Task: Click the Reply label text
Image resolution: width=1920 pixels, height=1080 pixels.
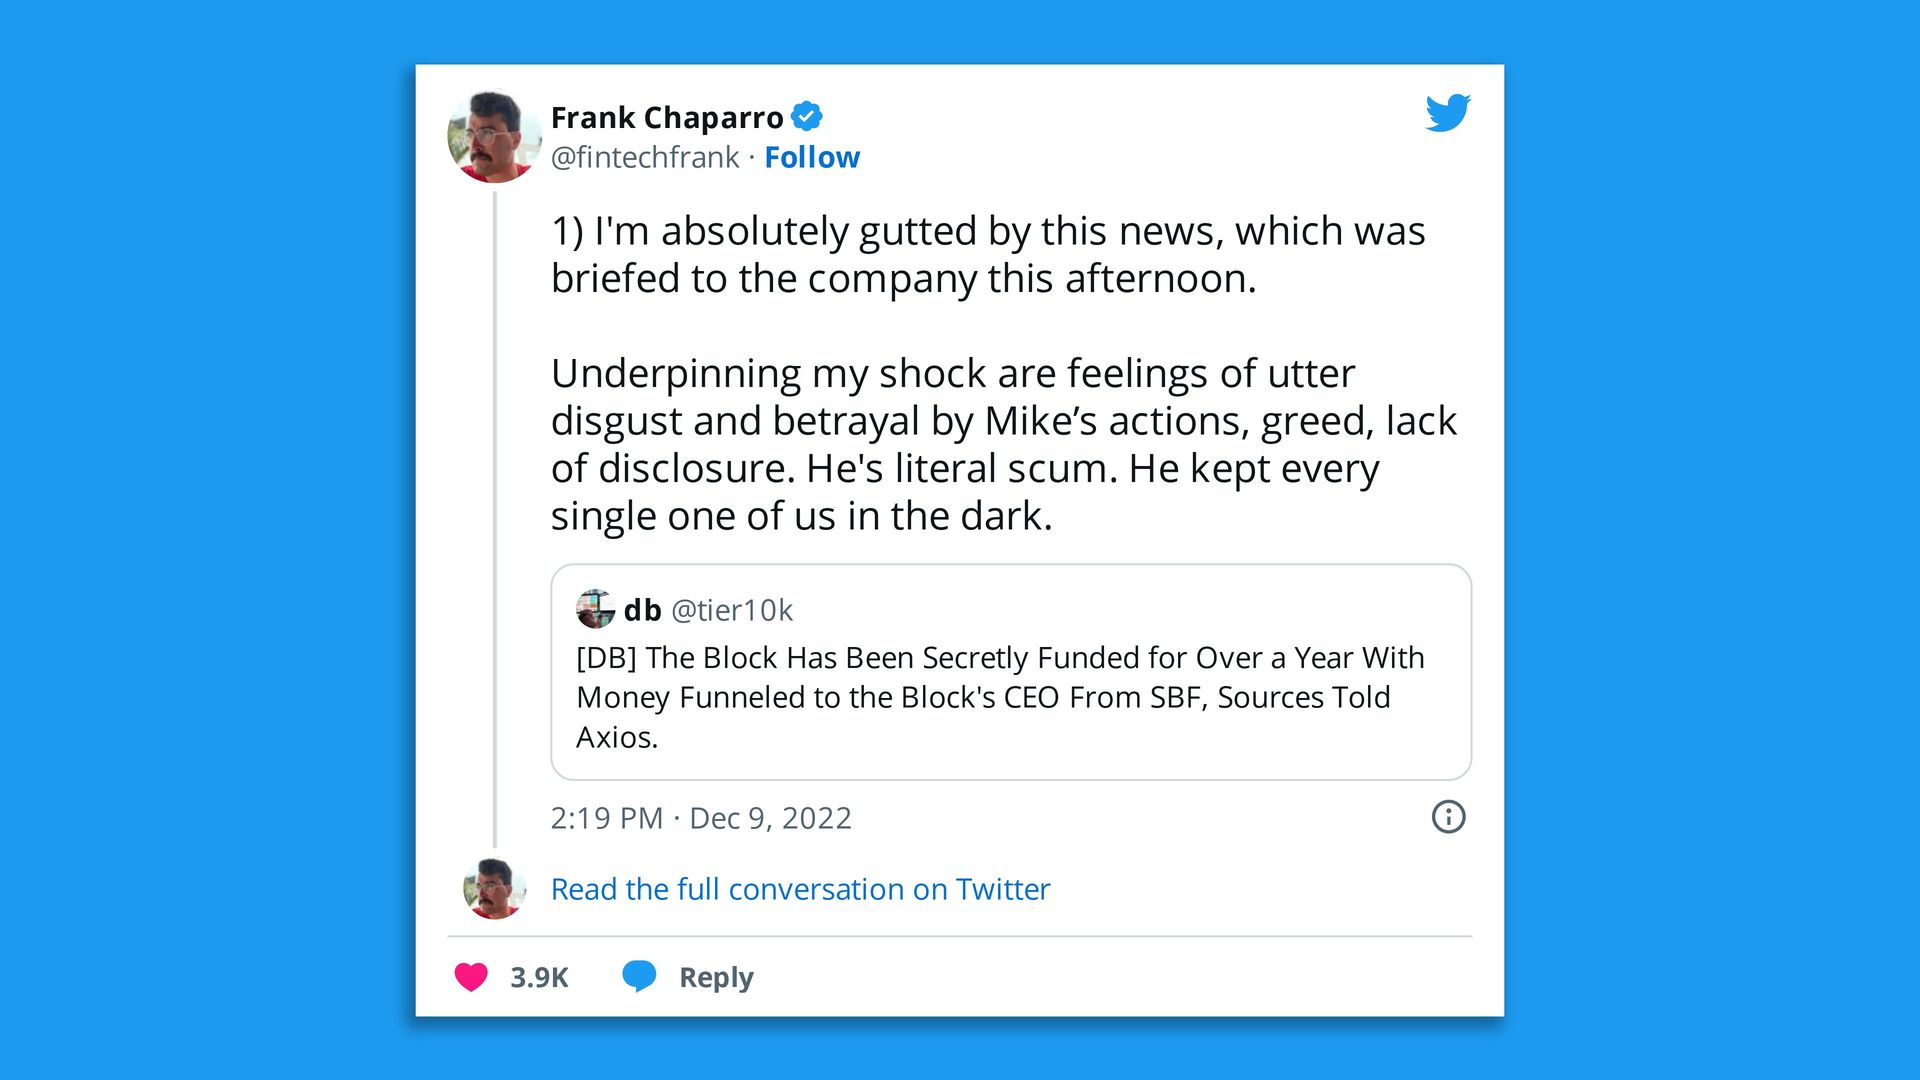Action: tap(713, 977)
